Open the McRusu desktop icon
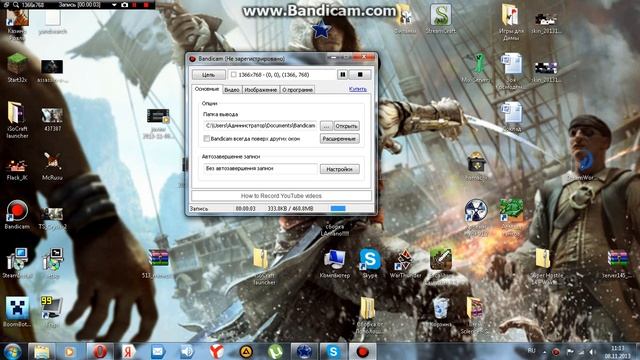 pos(52,166)
